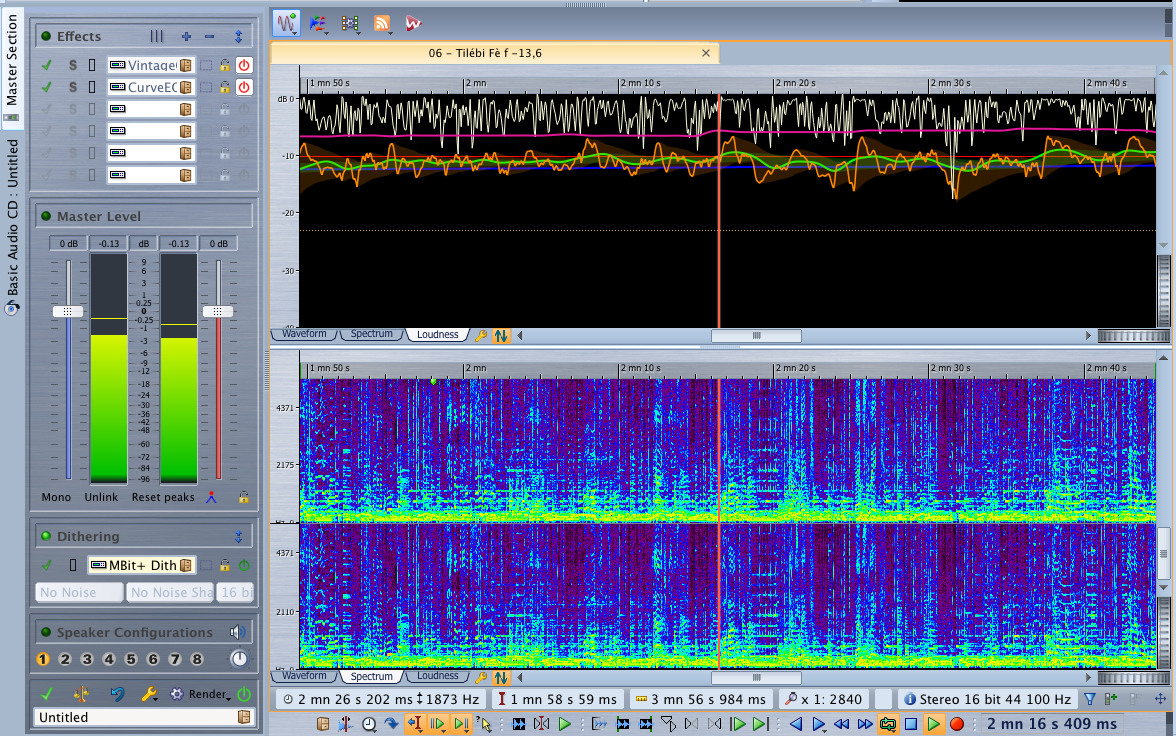This screenshot has width=1176, height=736.
Task: Switch to Waveform tab in upper view
Action: 304,334
